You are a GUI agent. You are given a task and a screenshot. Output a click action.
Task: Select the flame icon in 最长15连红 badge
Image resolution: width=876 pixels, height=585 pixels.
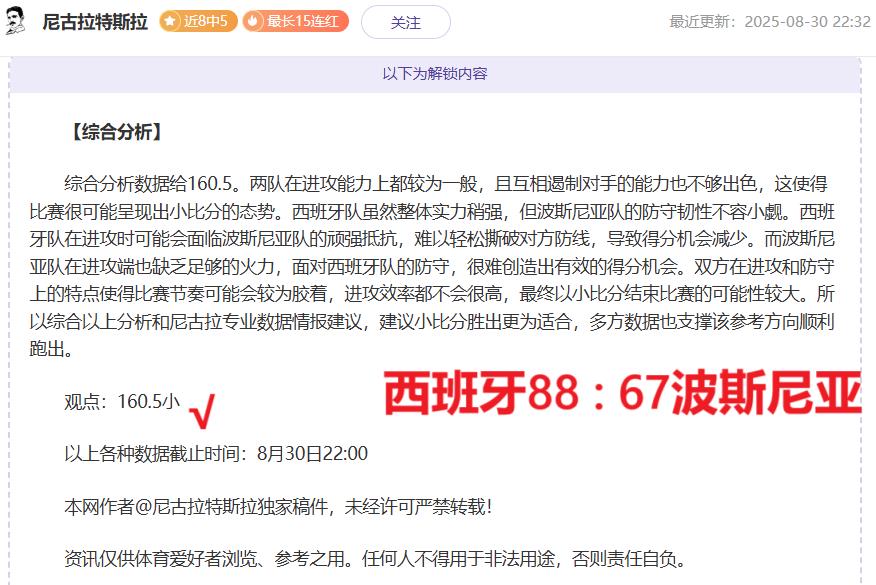click(253, 21)
